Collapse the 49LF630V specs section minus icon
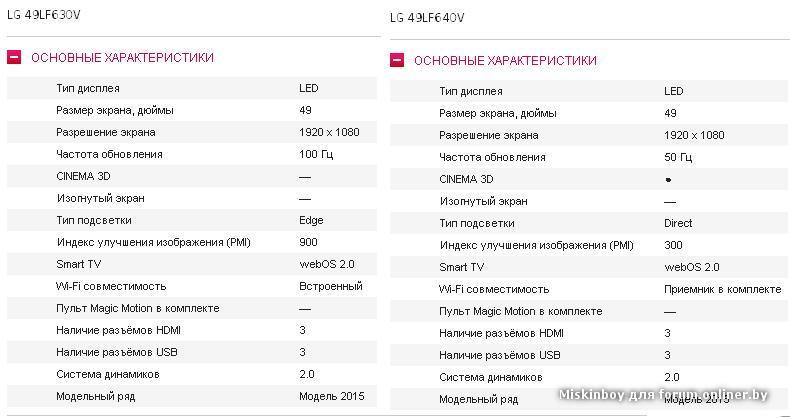 click(x=14, y=57)
